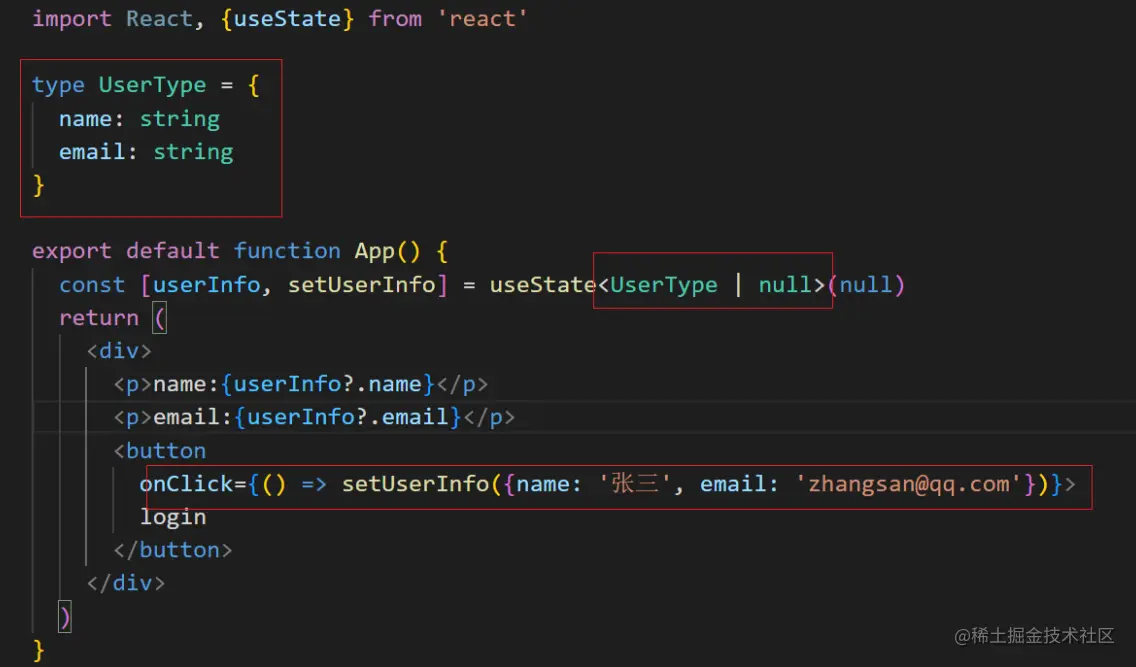The height and width of the screenshot is (667, 1136).
Task: Click the 'from' keyword
Action: tap(395, 18)
